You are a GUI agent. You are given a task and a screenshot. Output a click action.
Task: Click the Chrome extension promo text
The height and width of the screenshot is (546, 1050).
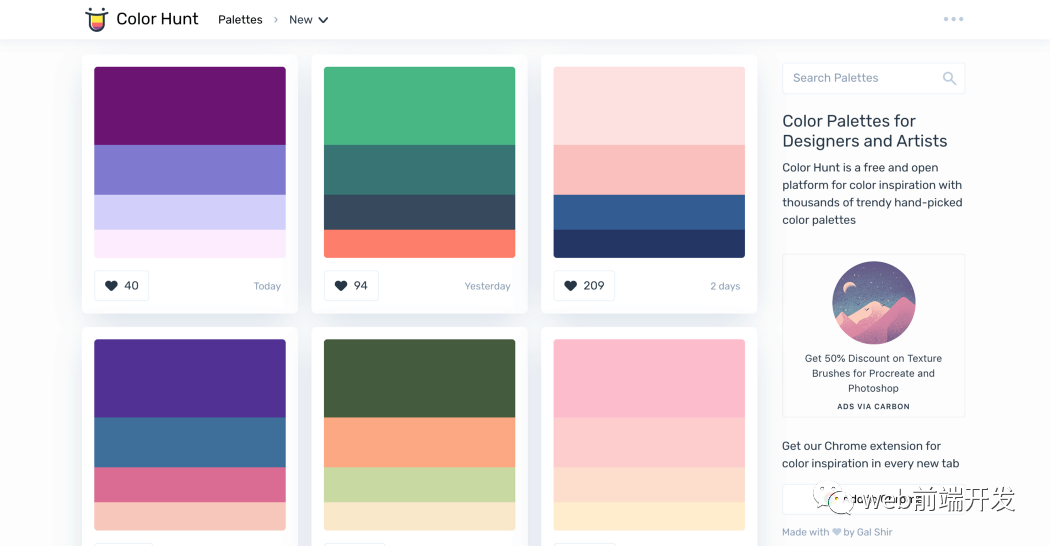pyautogui.click(x=871, y=455)
